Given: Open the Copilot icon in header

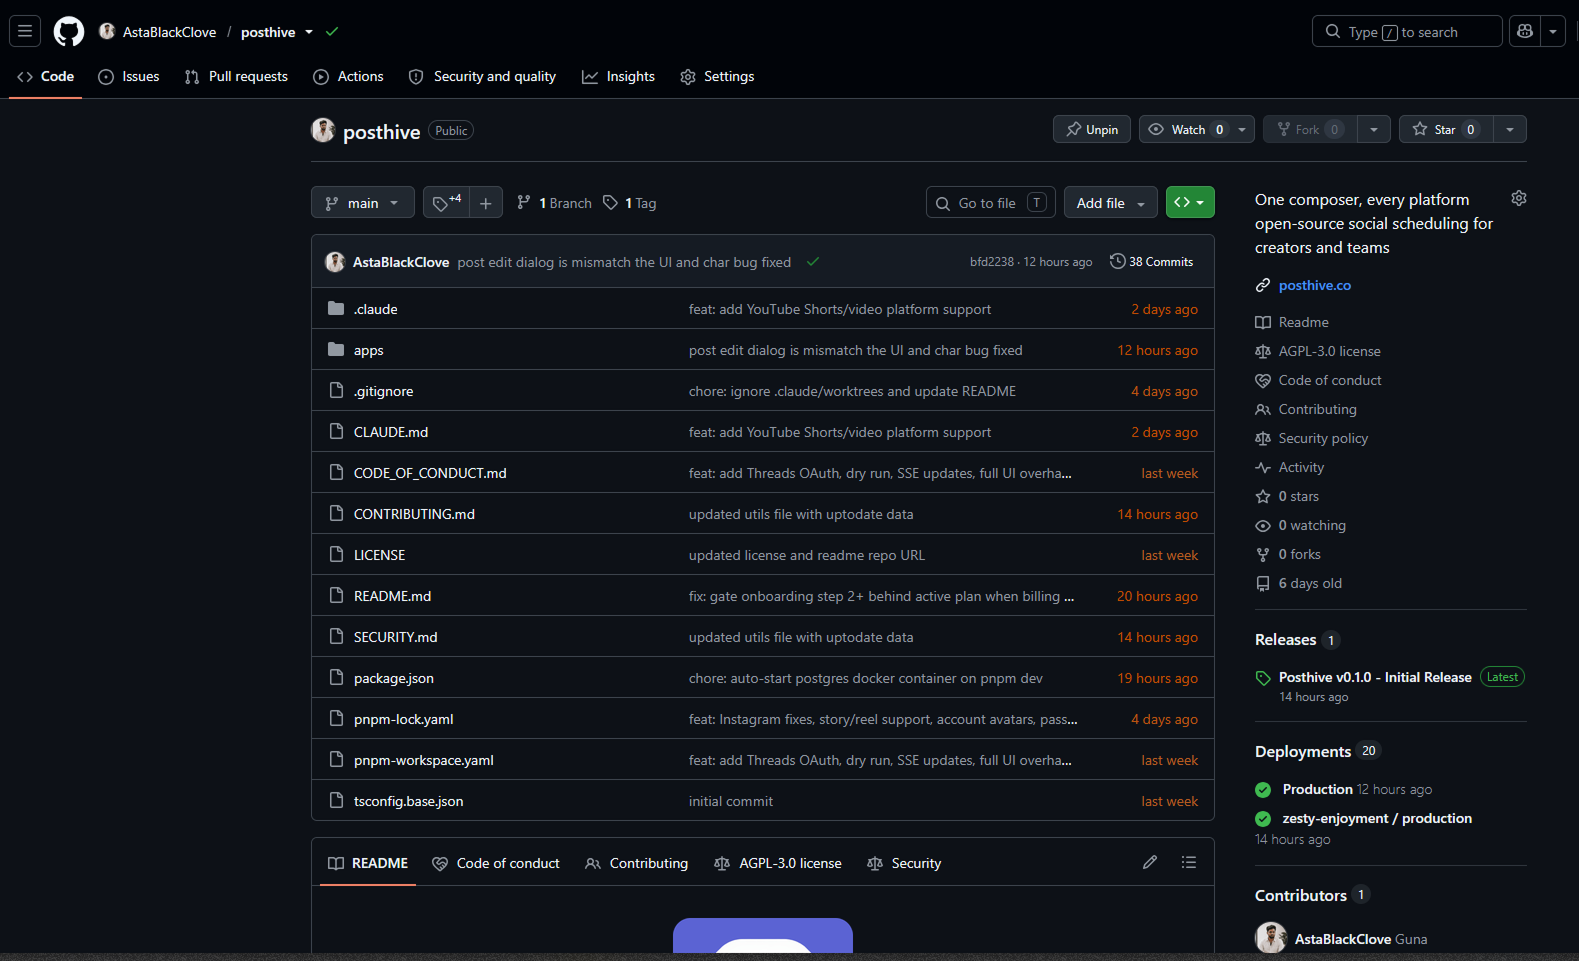Looking at the screenshot, I should (x=1525, y=32).
